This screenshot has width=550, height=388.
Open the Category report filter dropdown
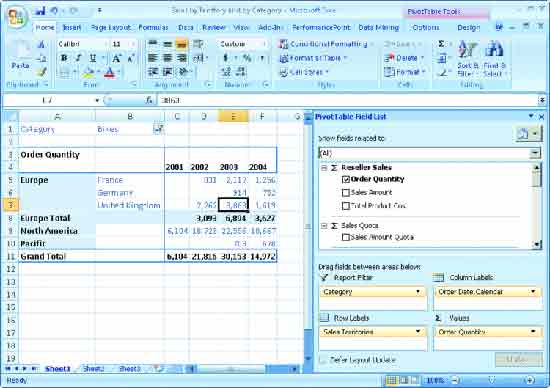point(418,292)
